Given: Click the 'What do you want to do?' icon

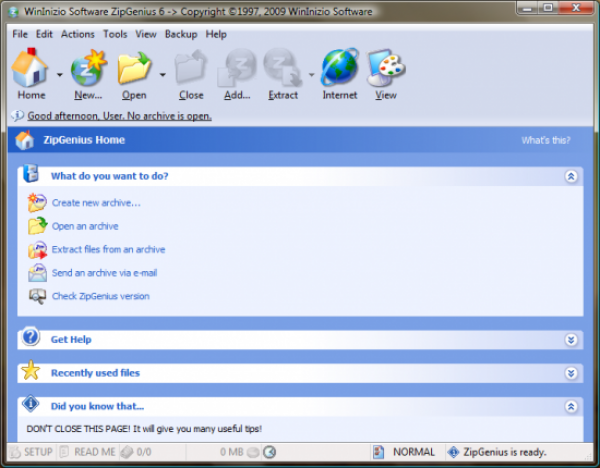Looking at the screenshot, I should pyautogui.click(x=31, y=173).
